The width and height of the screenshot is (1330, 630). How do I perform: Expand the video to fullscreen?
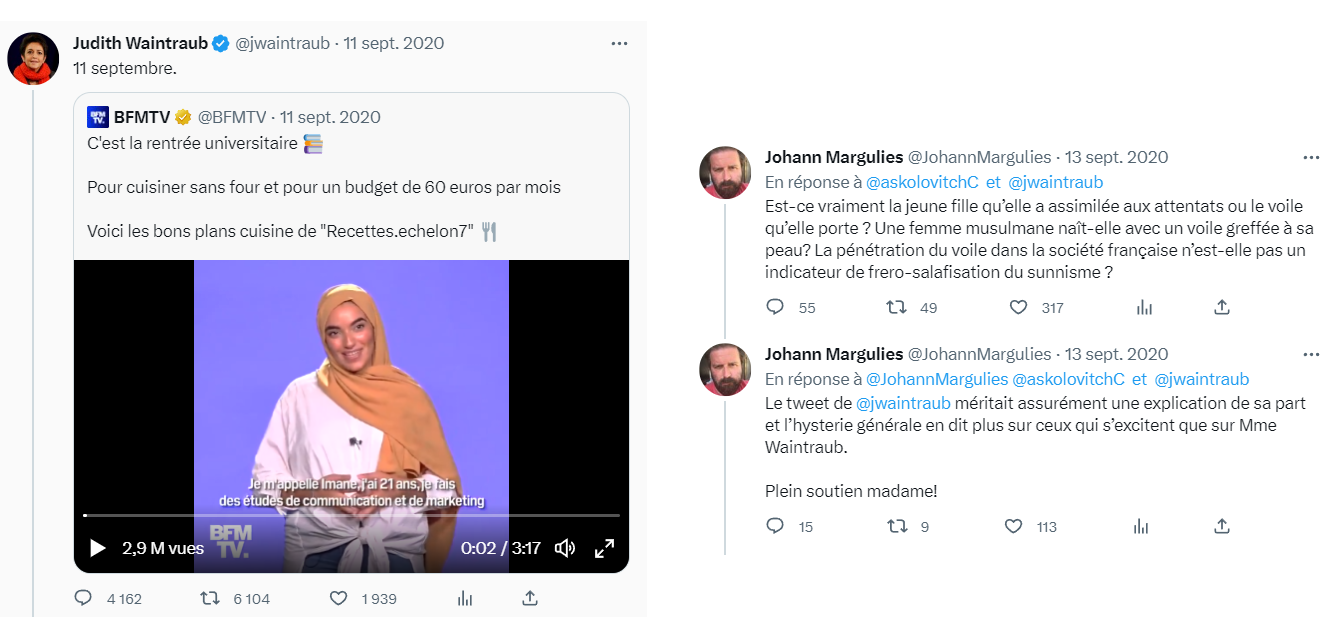point(605,548)
